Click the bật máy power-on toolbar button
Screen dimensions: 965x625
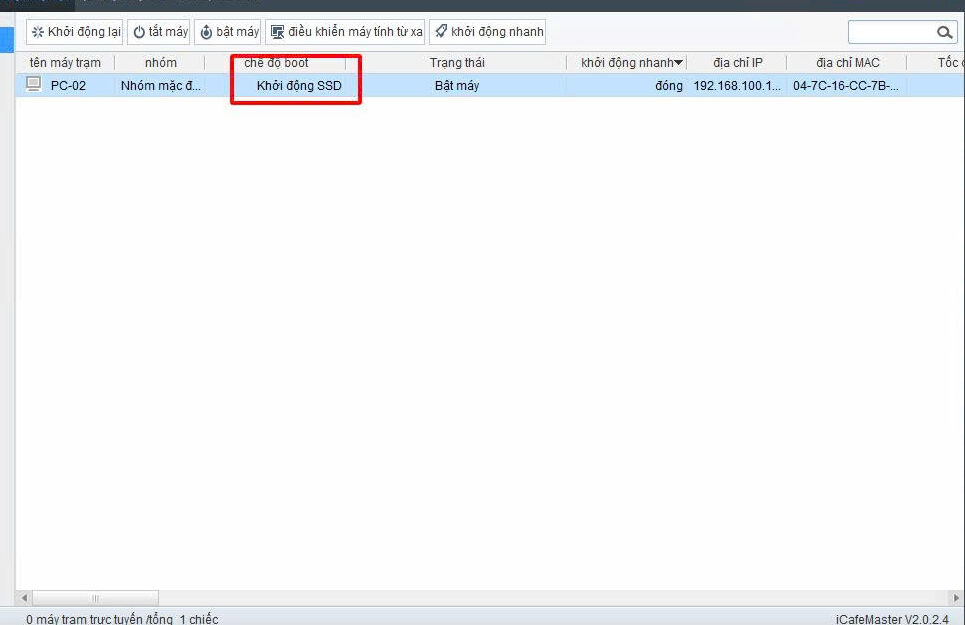click(228, 32)
